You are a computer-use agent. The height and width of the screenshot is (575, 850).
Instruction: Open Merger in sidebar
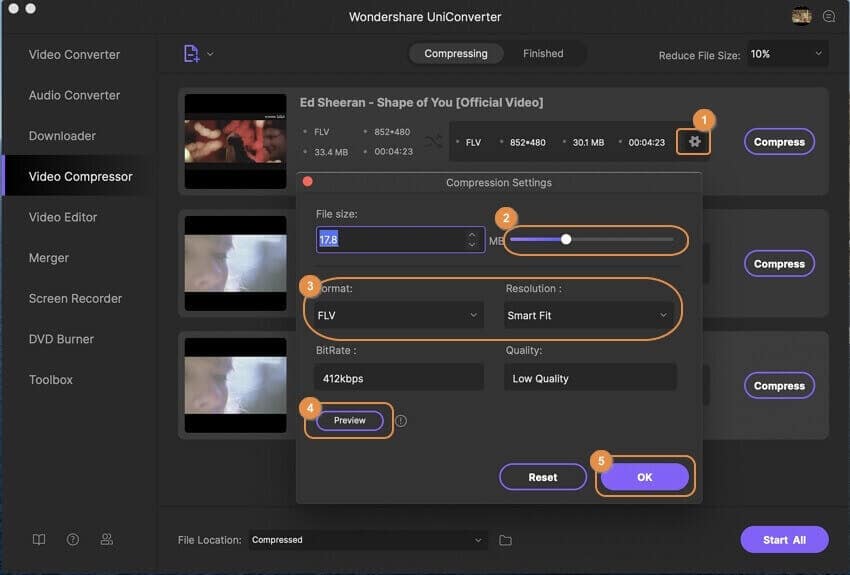(49, 258)
